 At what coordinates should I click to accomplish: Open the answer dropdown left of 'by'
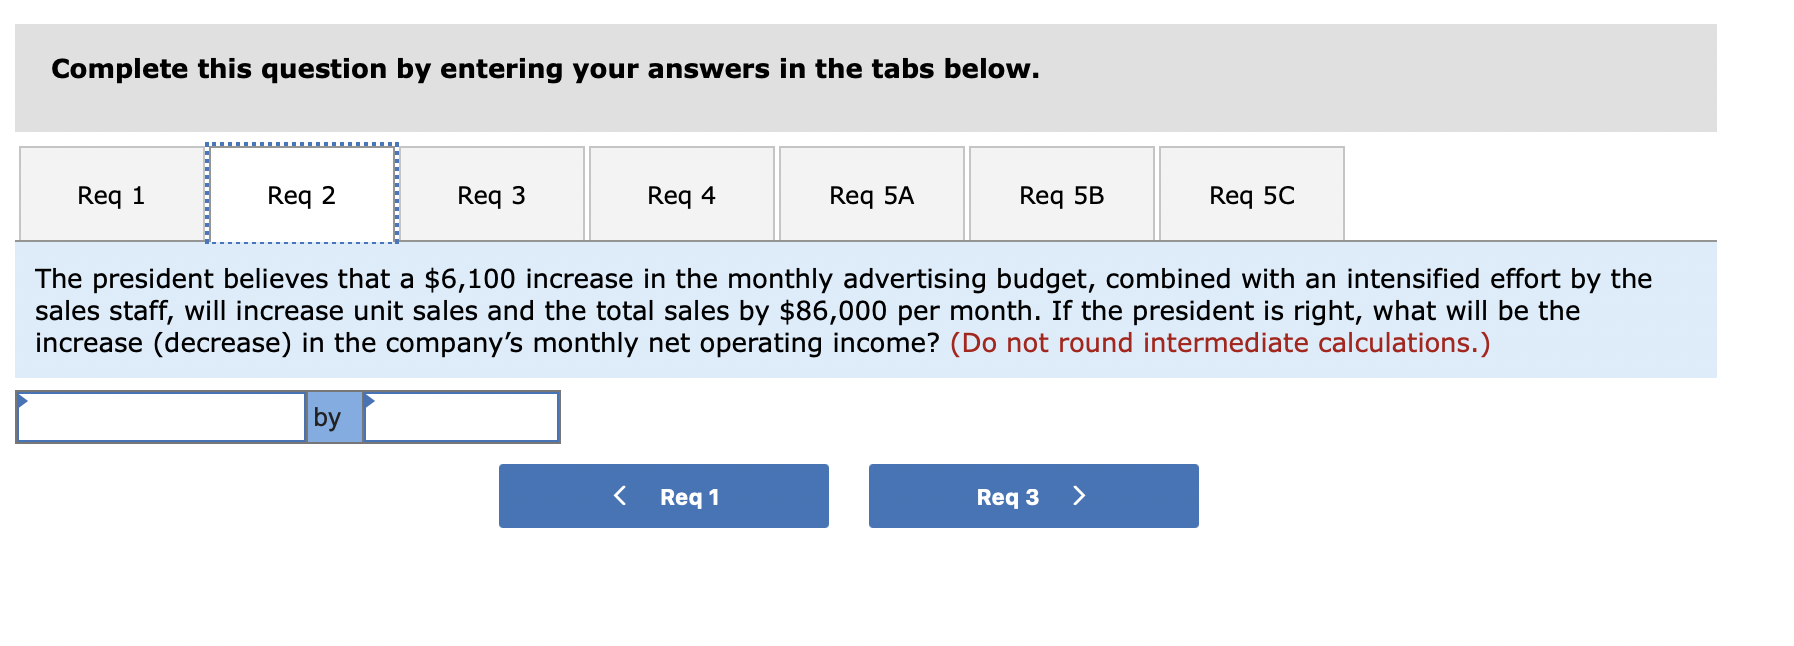tap(162, 418)
